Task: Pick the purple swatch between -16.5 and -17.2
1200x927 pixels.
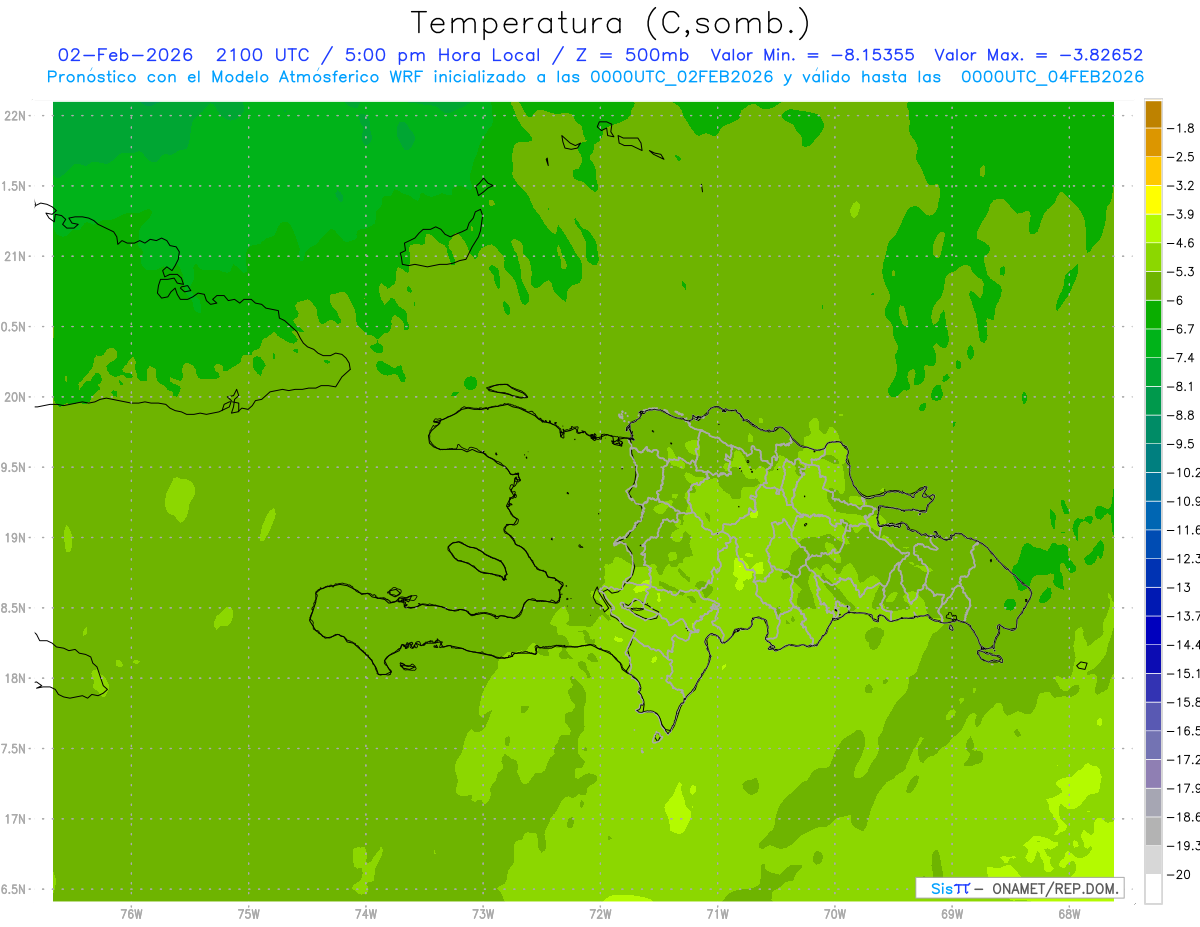Action: tap(1153, 745)
